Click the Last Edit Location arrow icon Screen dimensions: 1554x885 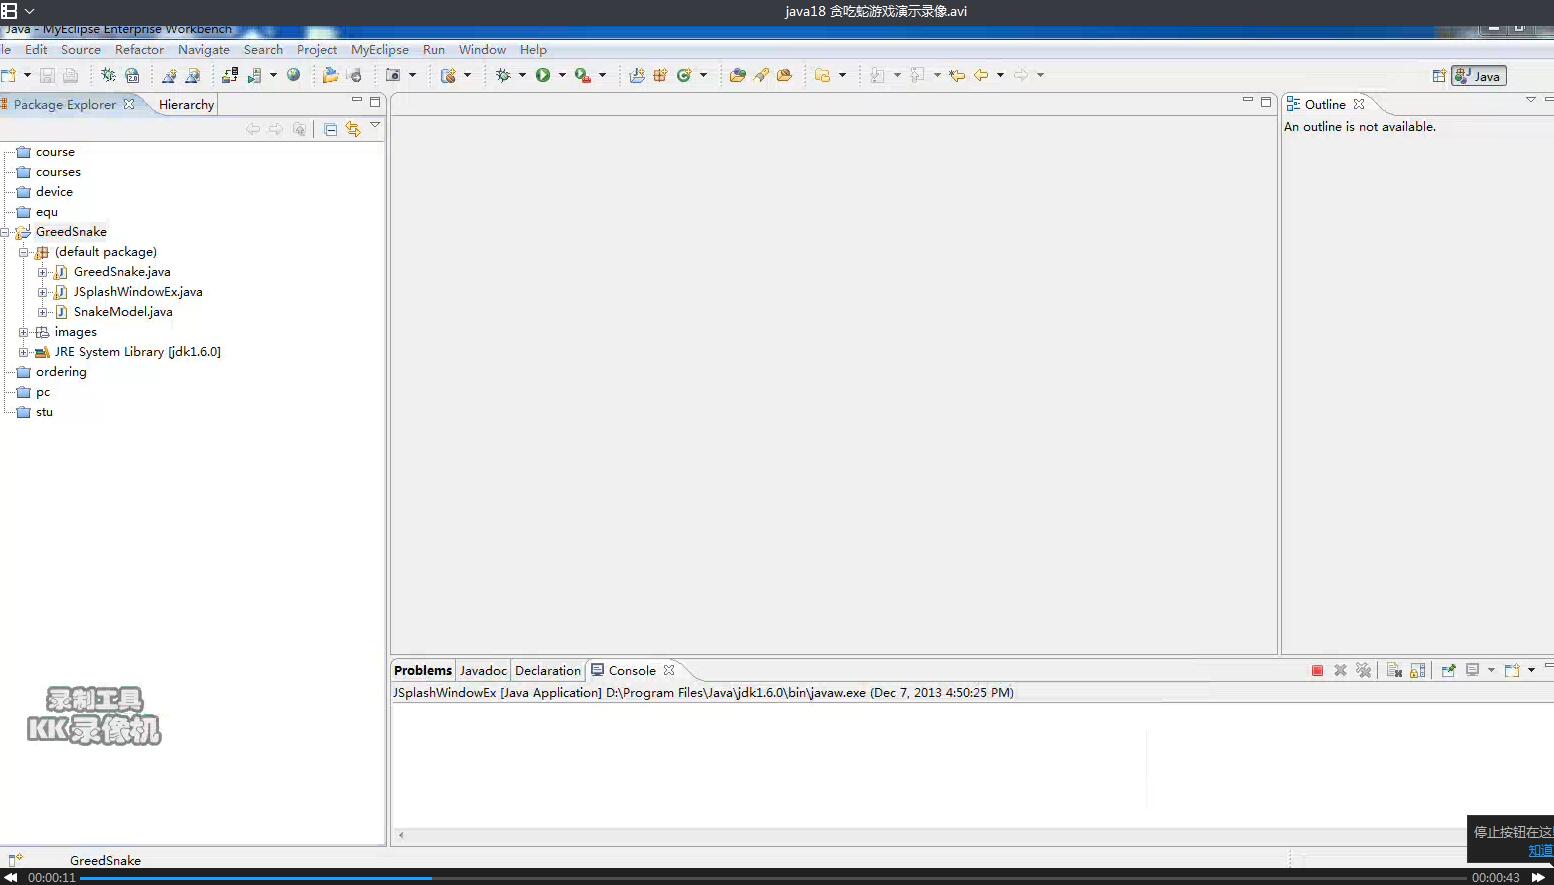(x=957, y=75)
